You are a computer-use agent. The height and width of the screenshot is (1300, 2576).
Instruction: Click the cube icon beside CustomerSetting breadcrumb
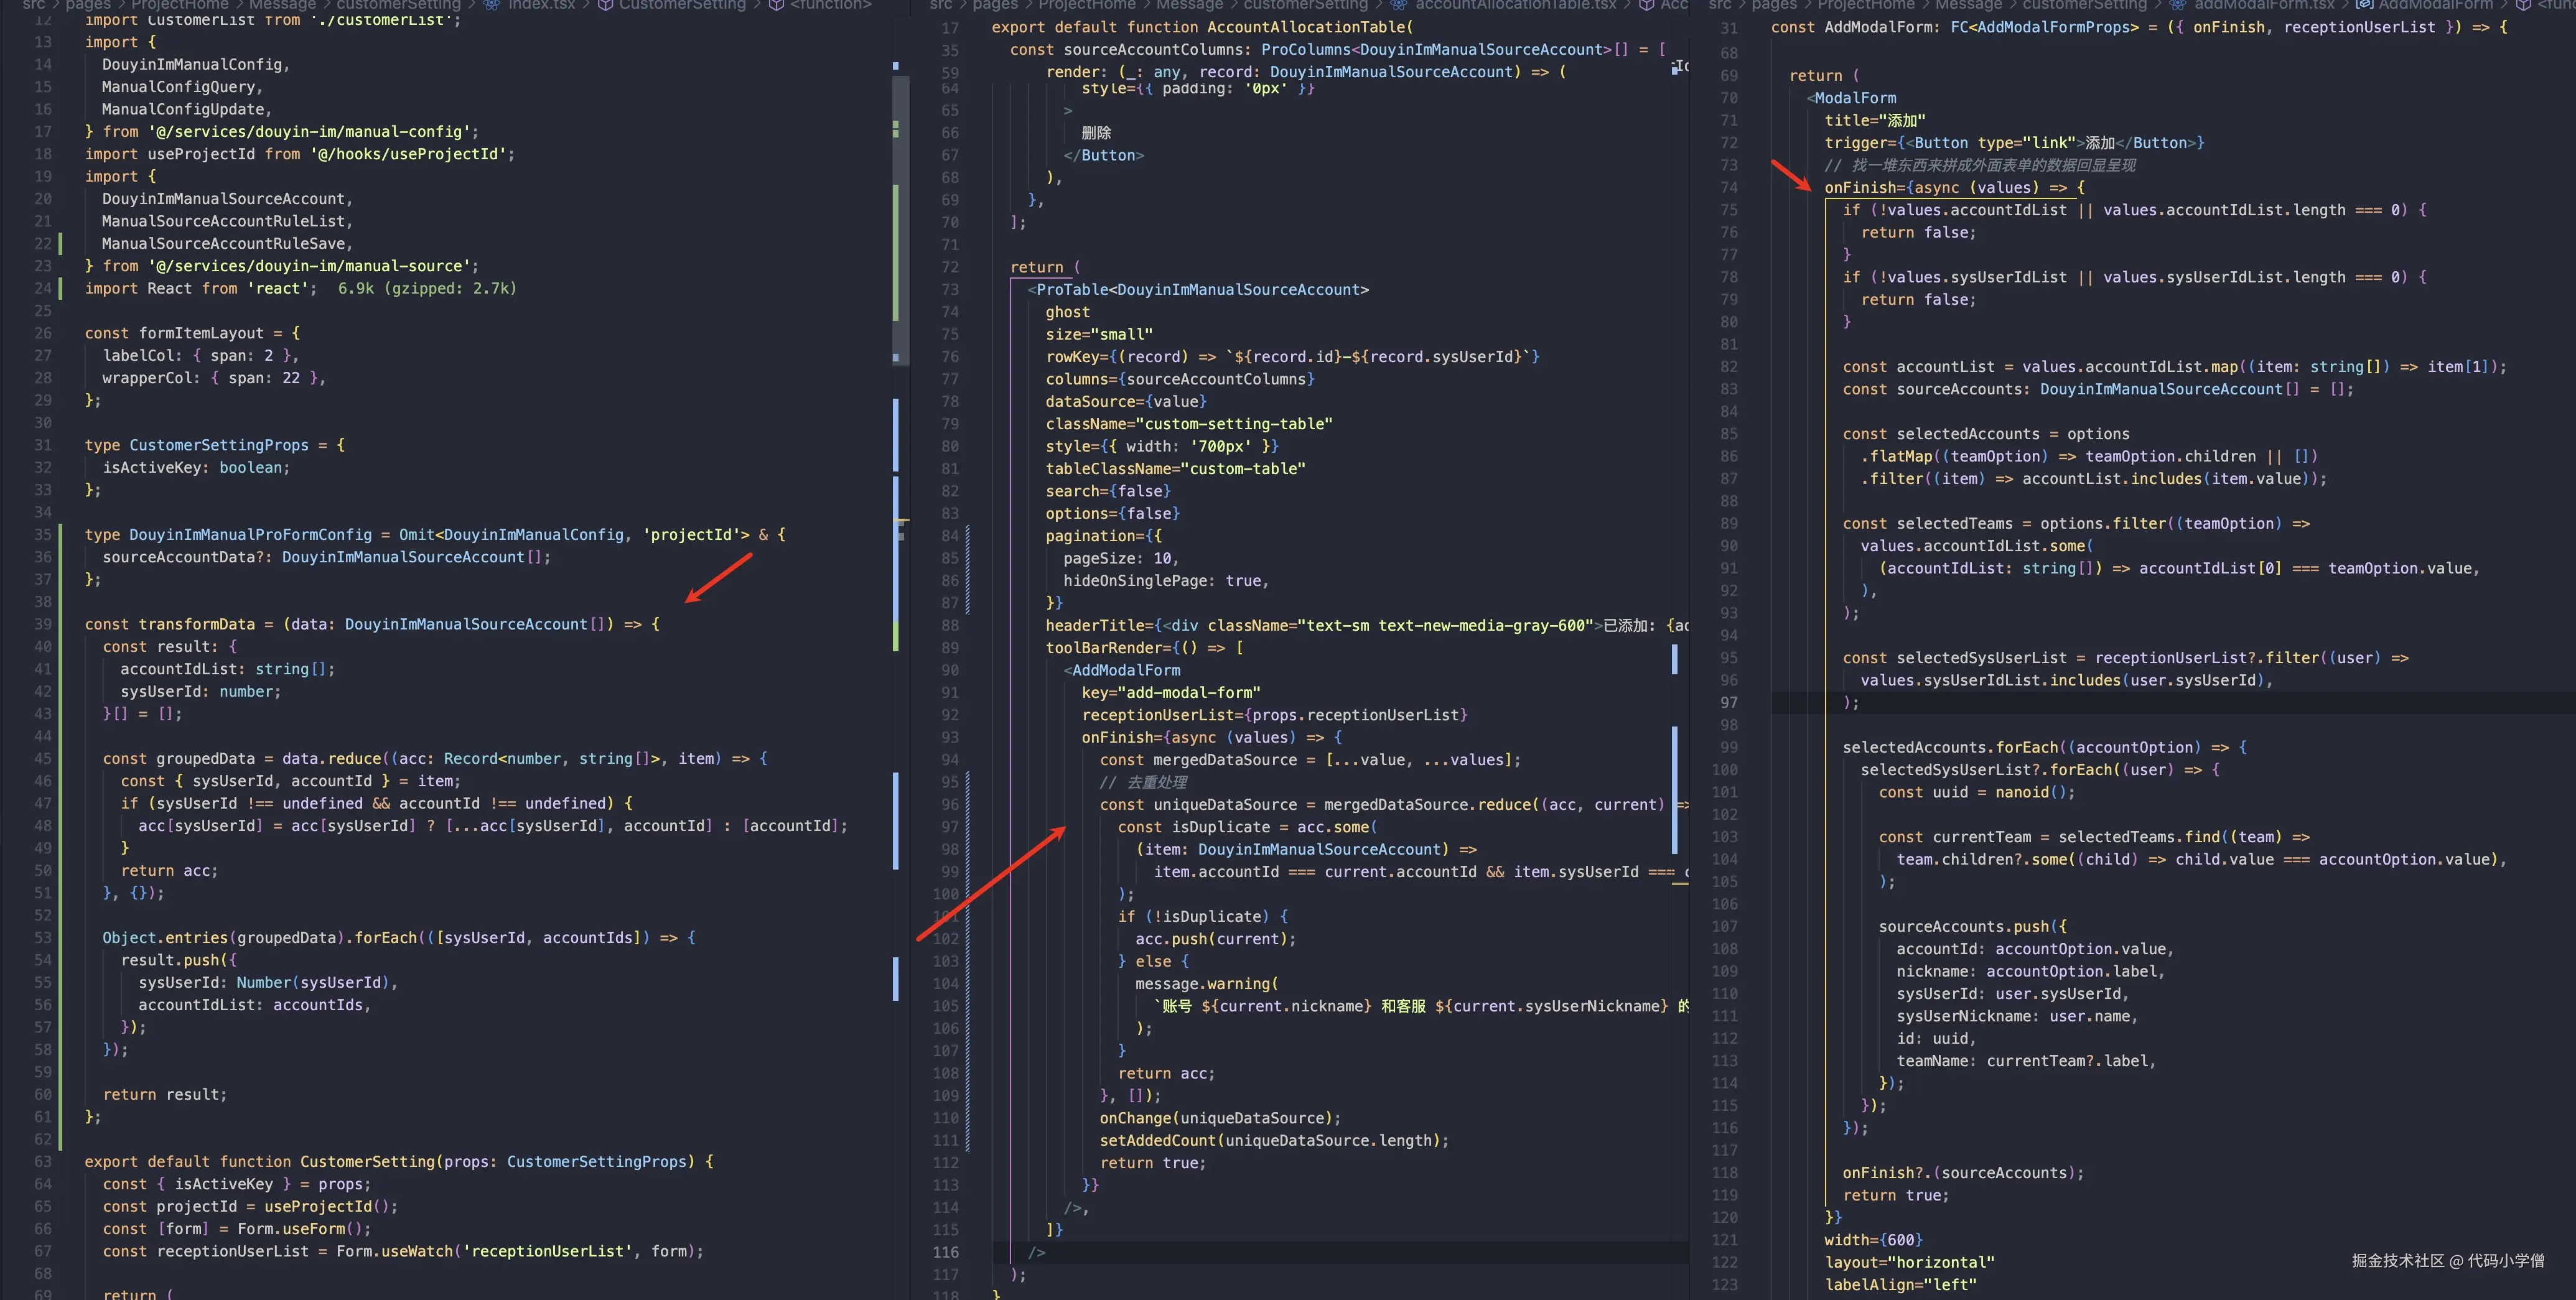tap(605, 5)
